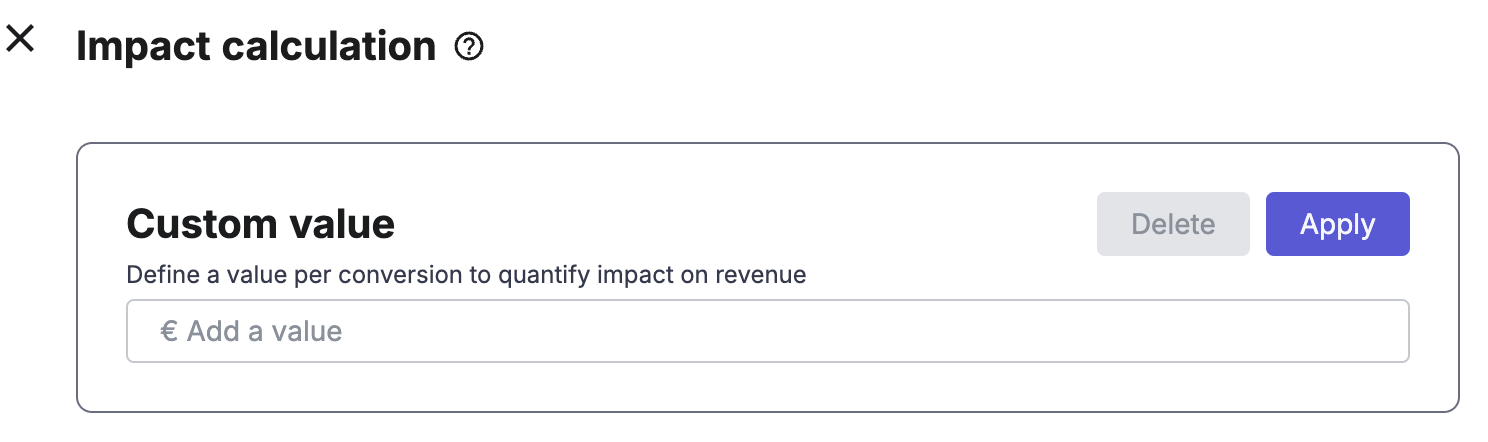Delete the custom value
Screen dimensions: 1488x442
1173,224
